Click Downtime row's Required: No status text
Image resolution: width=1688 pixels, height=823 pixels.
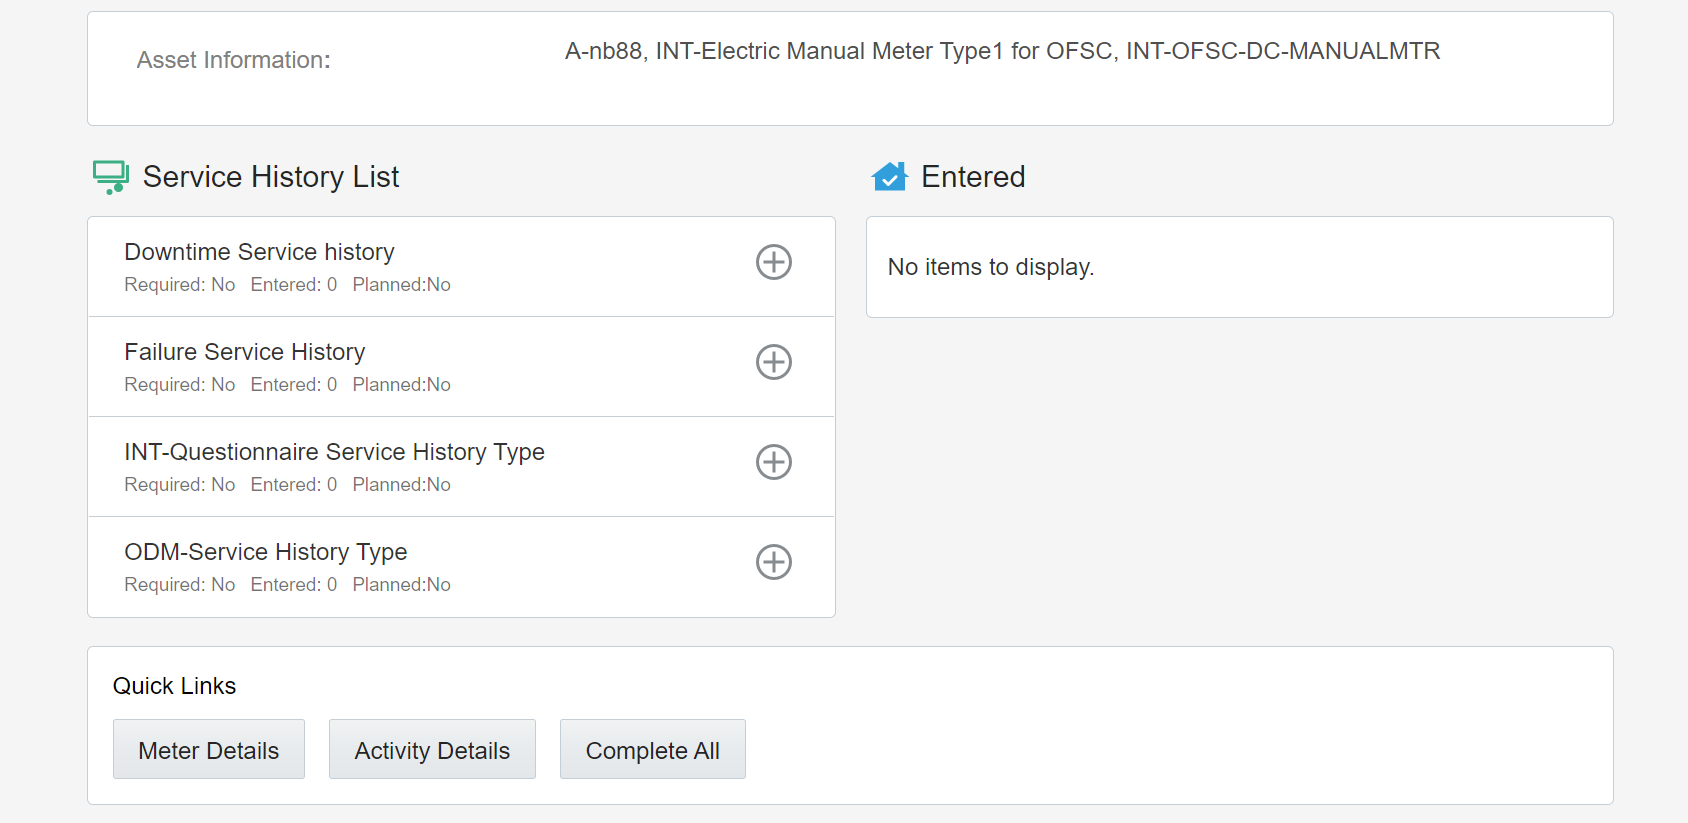180,285
